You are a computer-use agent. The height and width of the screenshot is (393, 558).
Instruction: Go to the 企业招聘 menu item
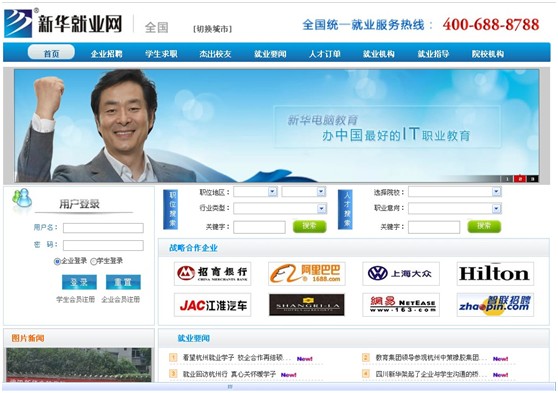coord(106,54)
